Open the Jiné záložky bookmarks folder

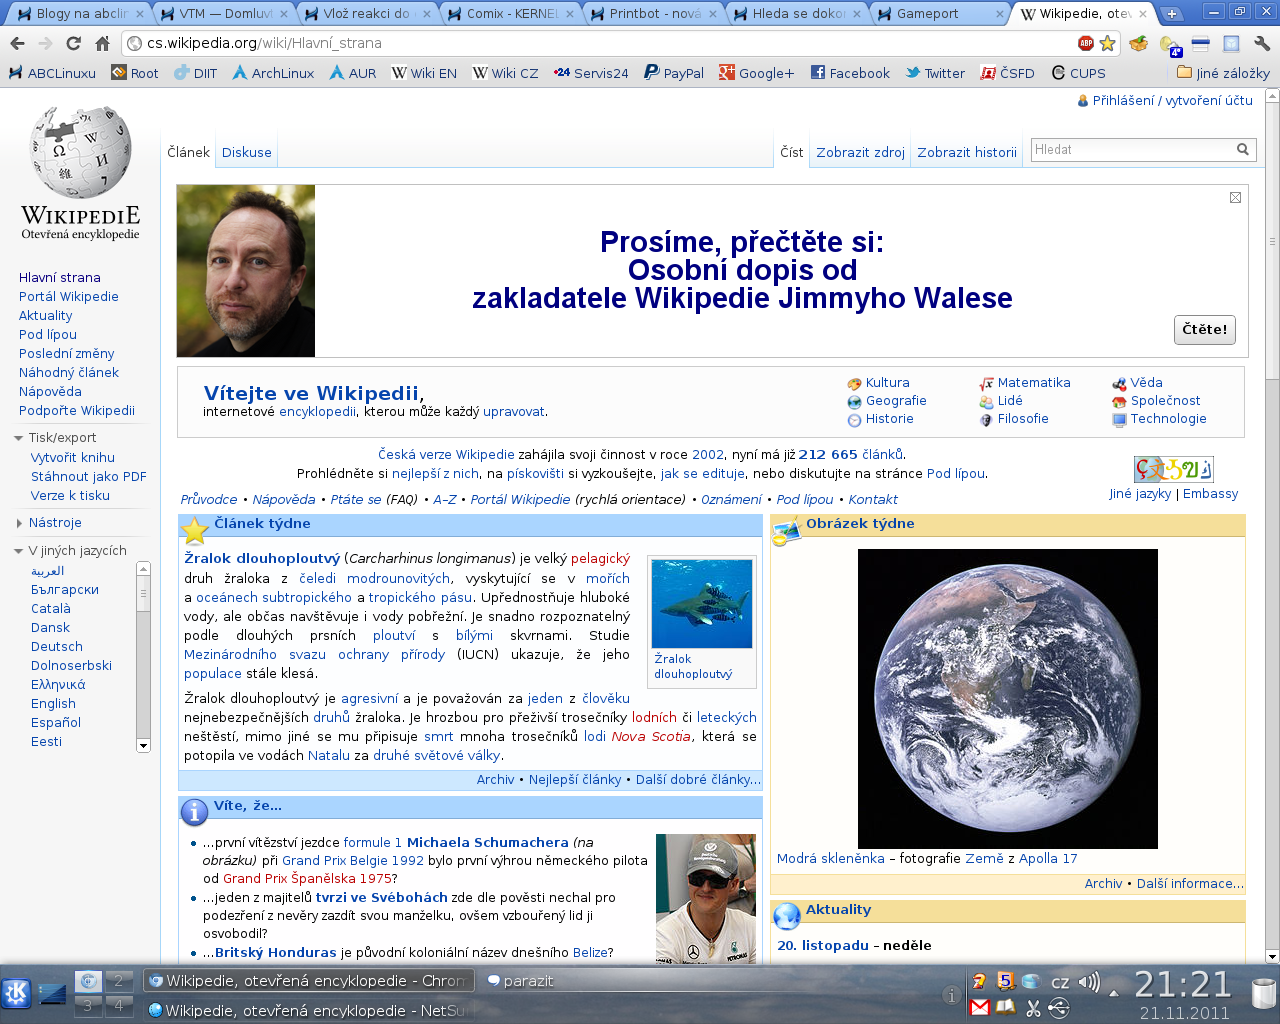coord(1223,73)
